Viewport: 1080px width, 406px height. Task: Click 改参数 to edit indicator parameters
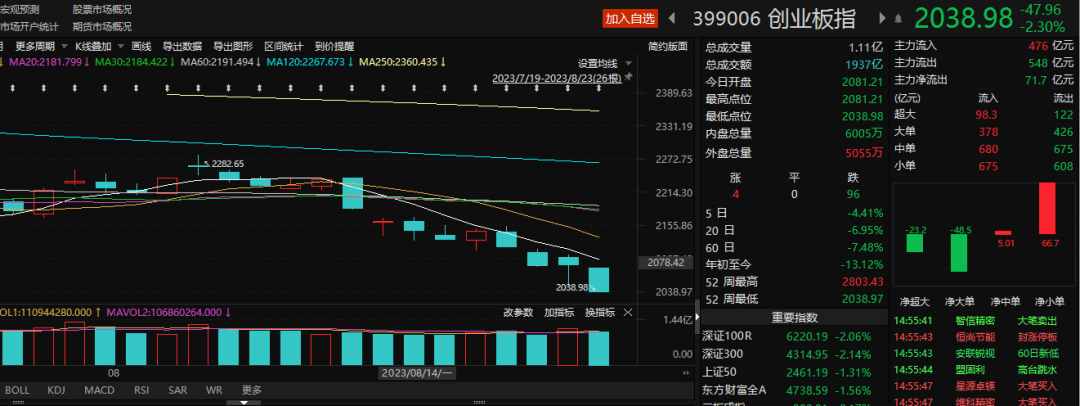(x=518, y=312)
